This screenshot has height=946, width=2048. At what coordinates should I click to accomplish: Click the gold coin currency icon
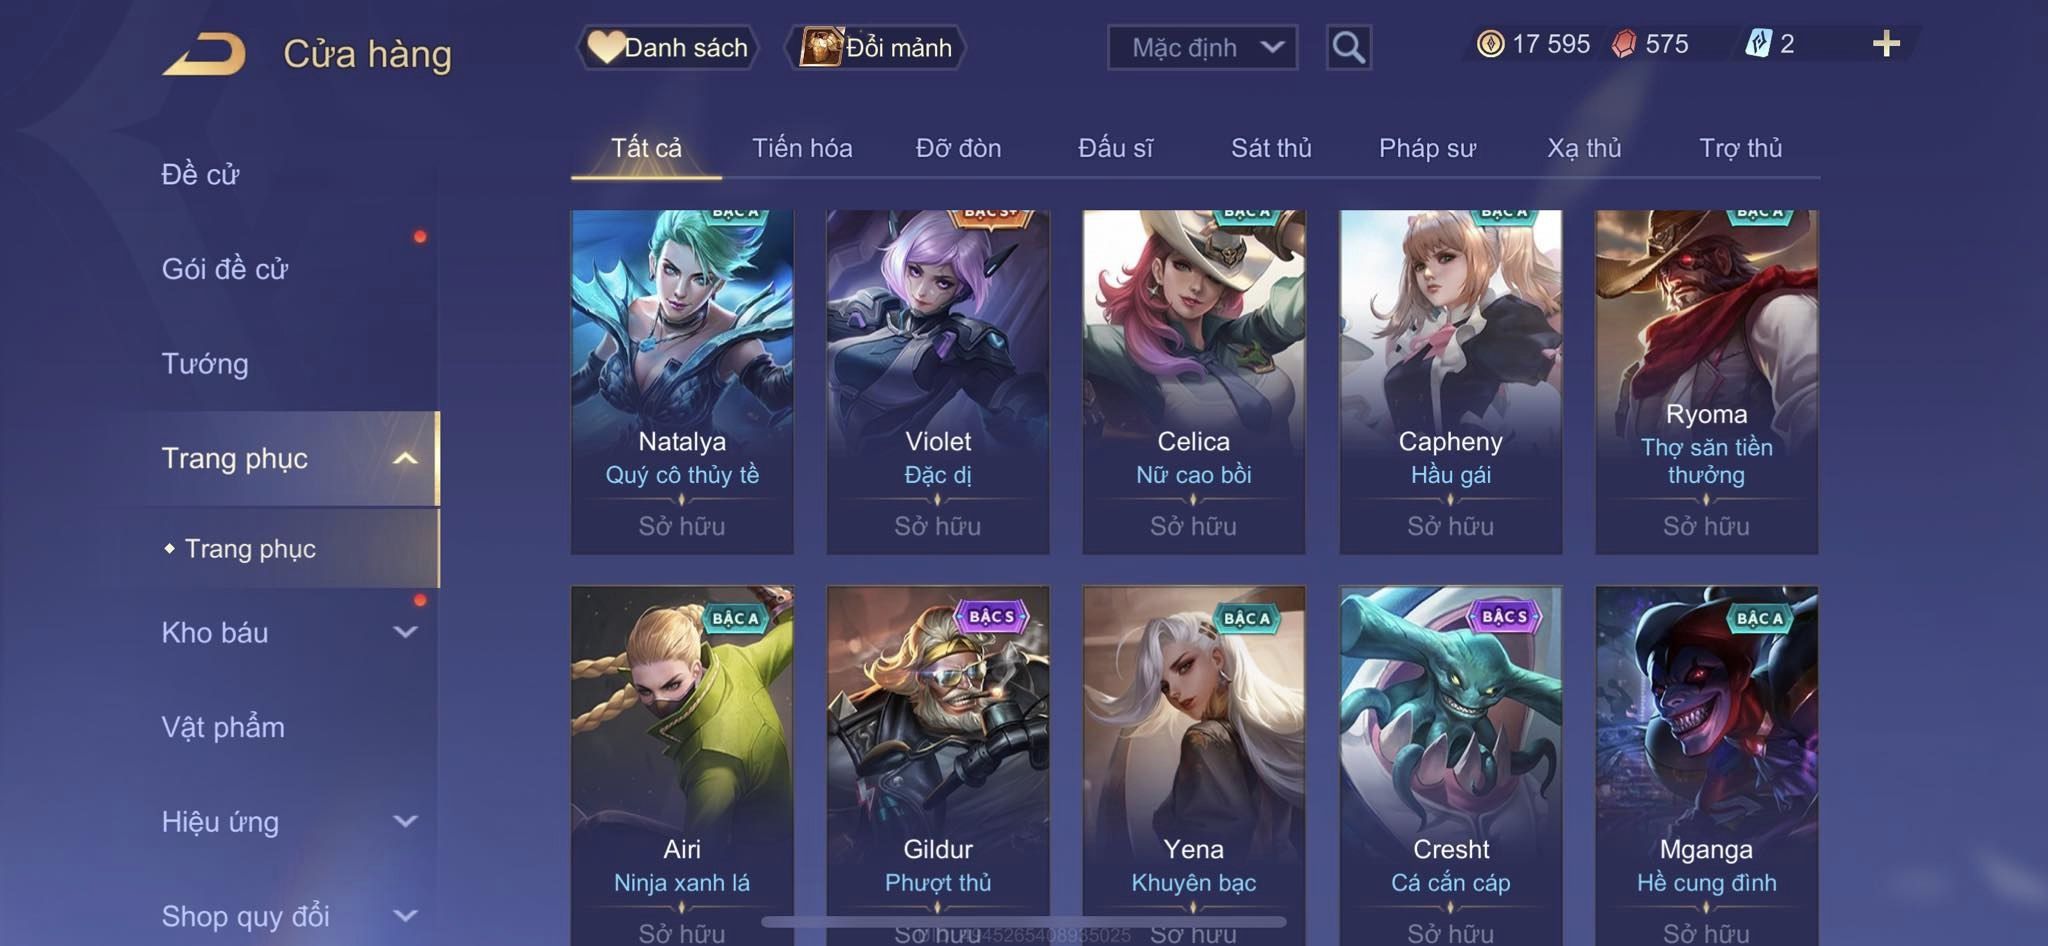tap(1490, 44)
